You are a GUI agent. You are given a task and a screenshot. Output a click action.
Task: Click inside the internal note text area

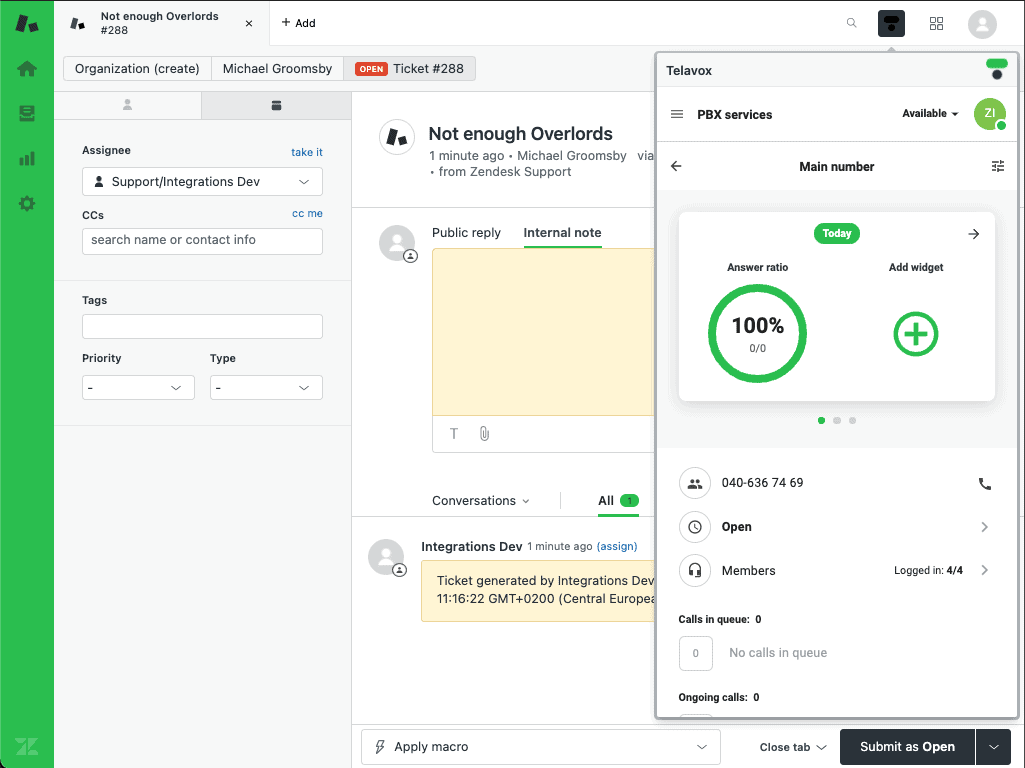coord(543,332)
